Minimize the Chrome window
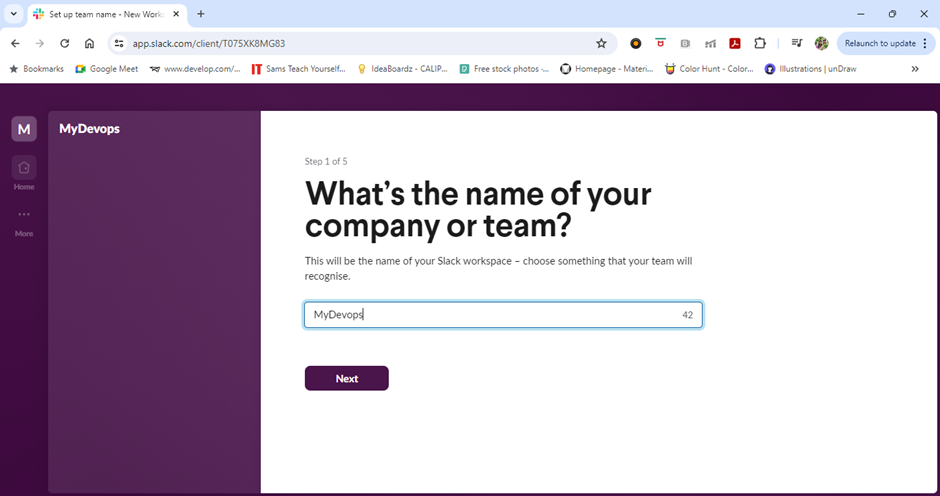Image resolution: width=940 pixels, height=496 pixels. pos(860,14)
